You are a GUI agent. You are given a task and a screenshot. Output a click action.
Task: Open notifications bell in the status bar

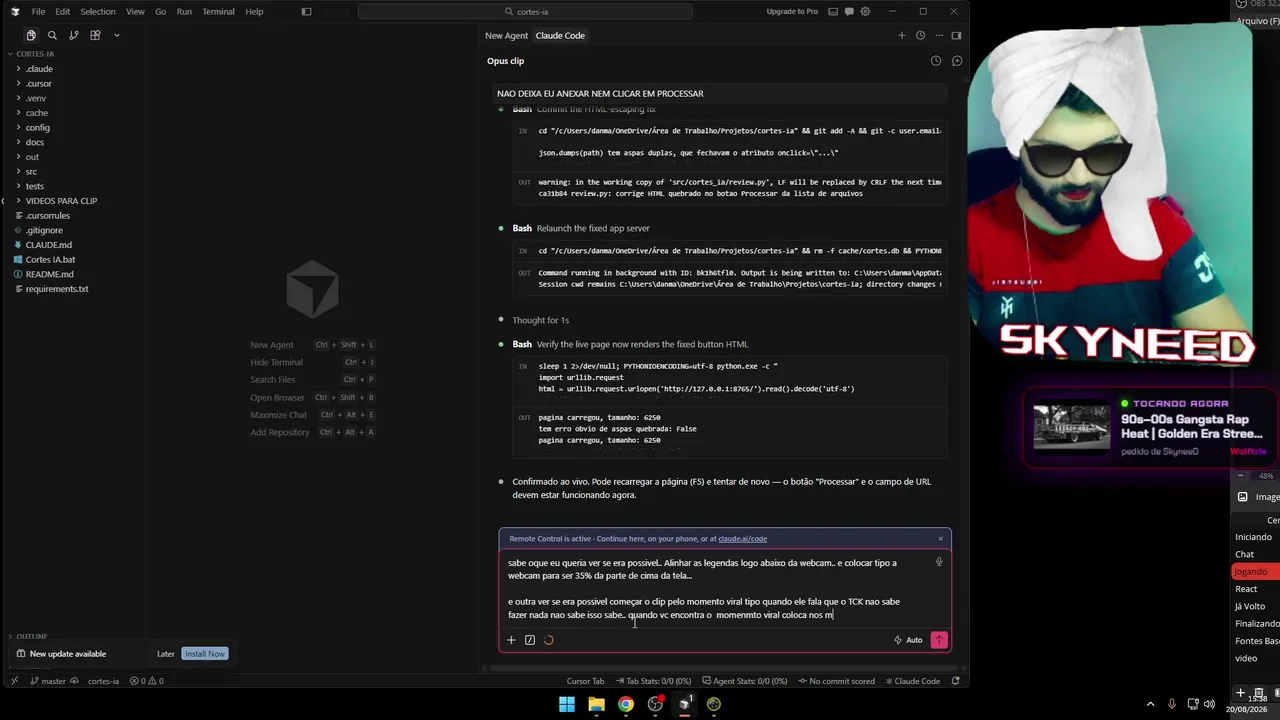coord(956,681)
